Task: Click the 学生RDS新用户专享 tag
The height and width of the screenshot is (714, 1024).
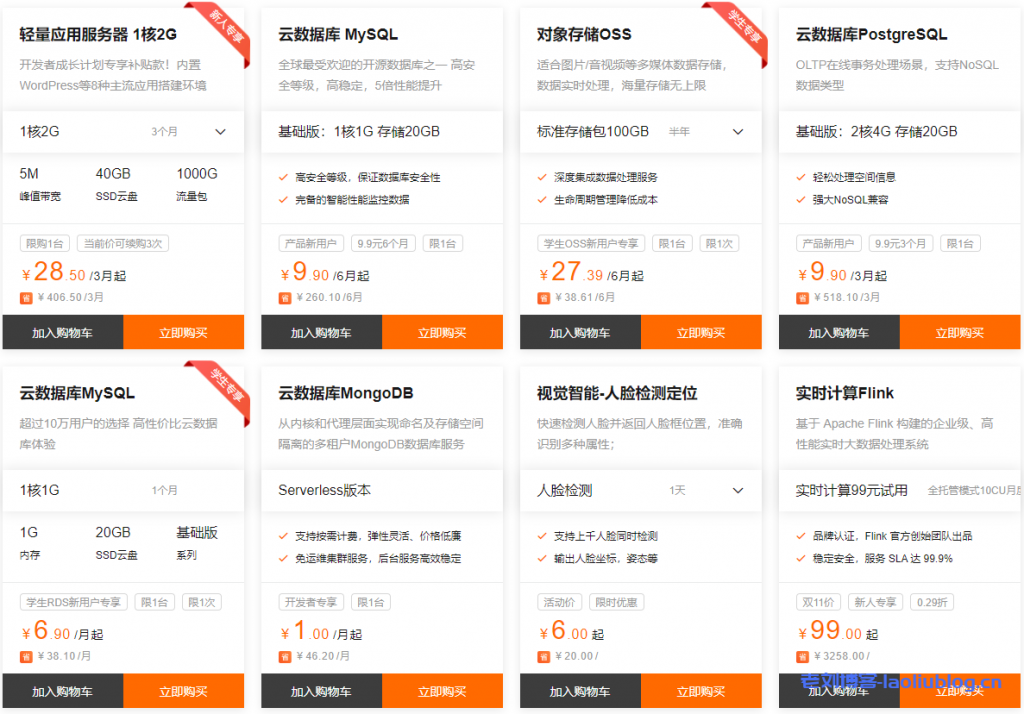Action: 73,602
